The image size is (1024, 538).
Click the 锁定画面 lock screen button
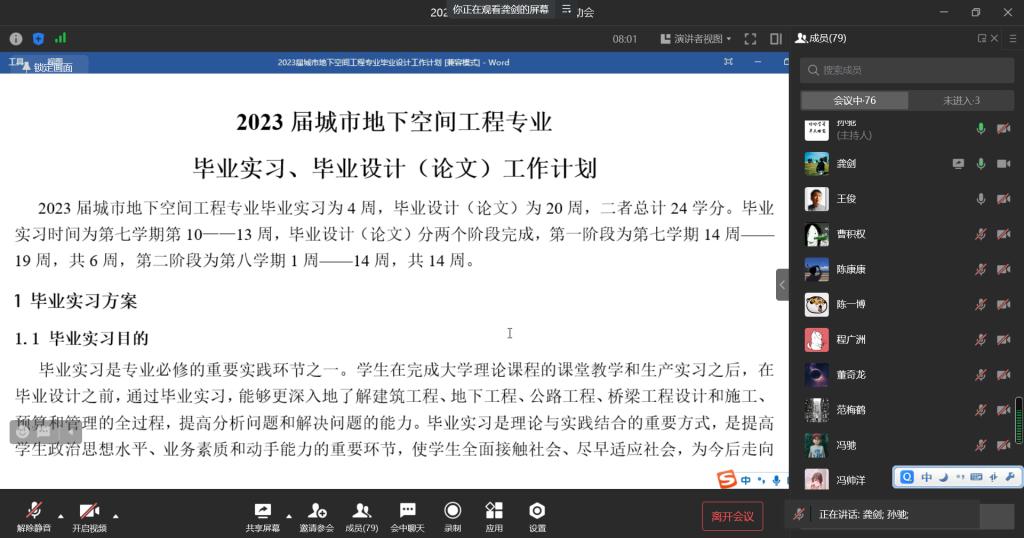[48, 66]
